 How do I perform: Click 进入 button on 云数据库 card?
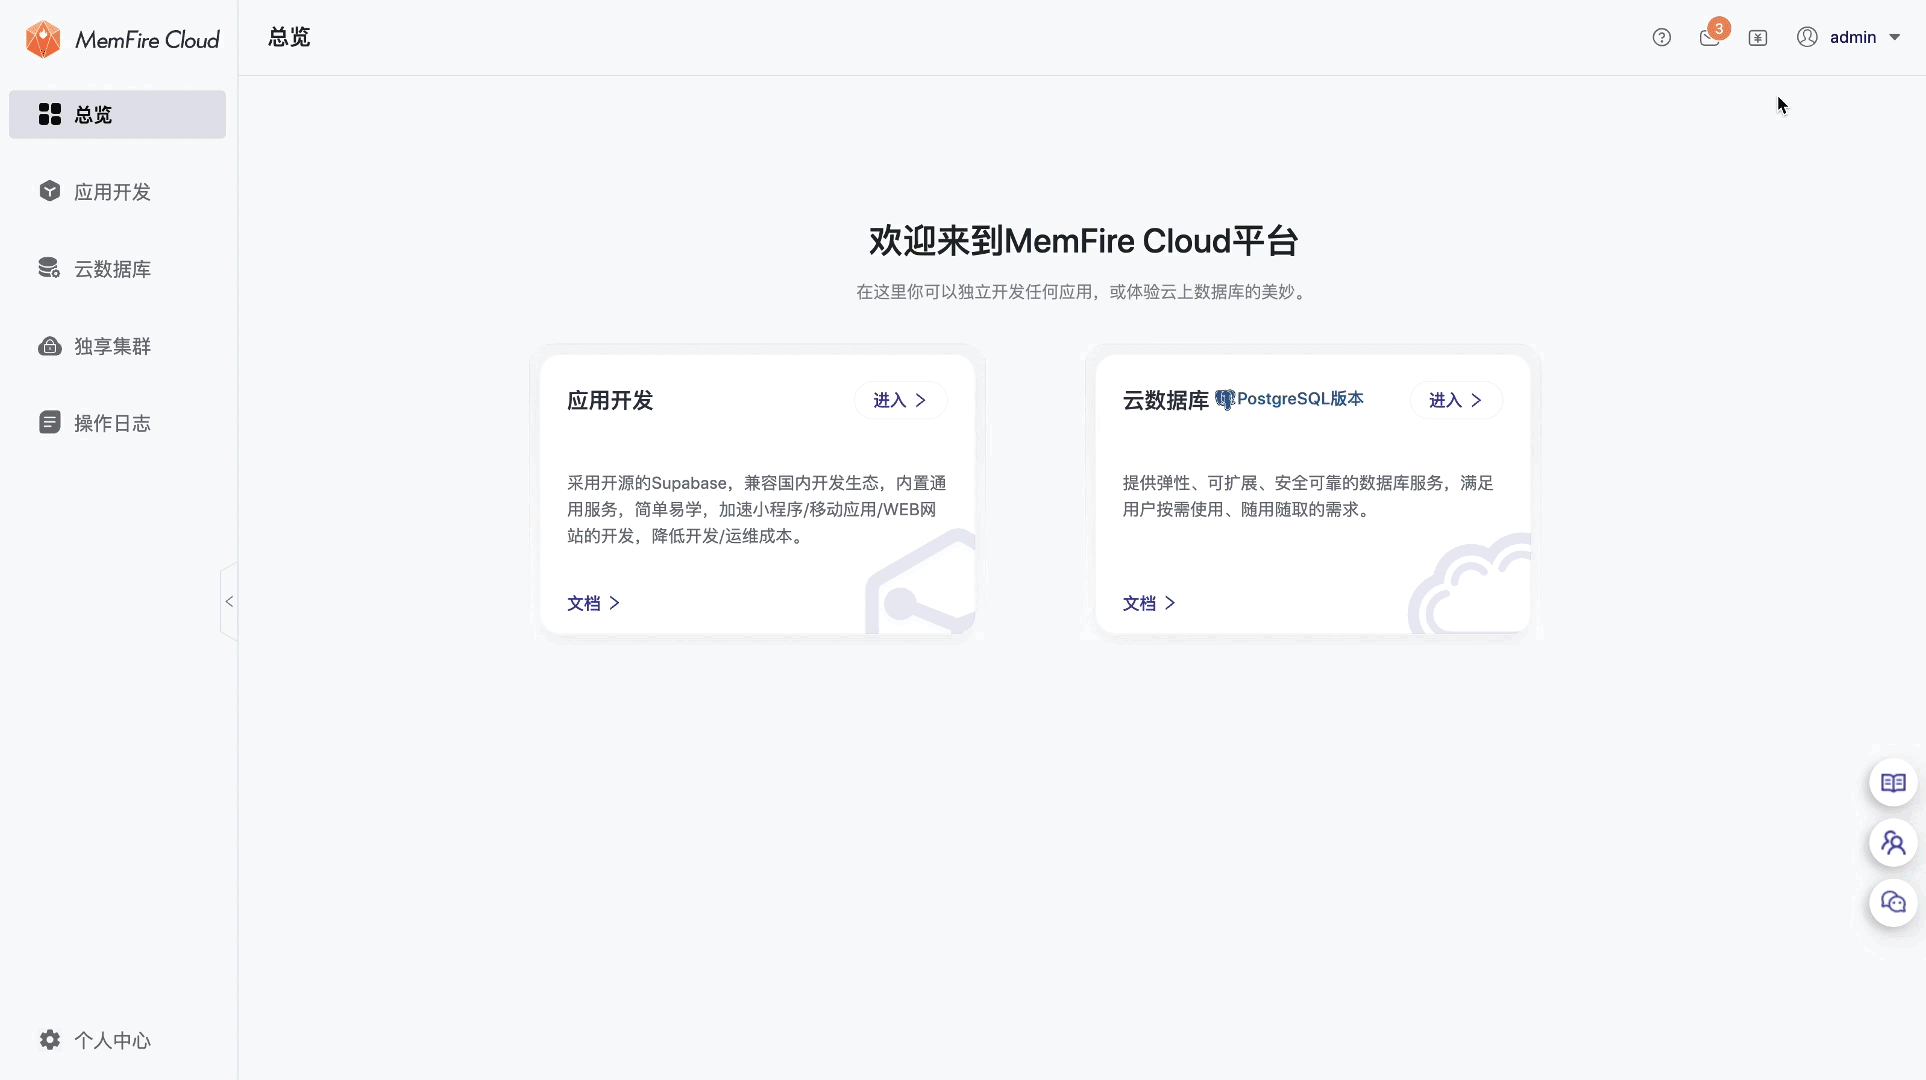pyautogui.click(x=1455, y=400)
